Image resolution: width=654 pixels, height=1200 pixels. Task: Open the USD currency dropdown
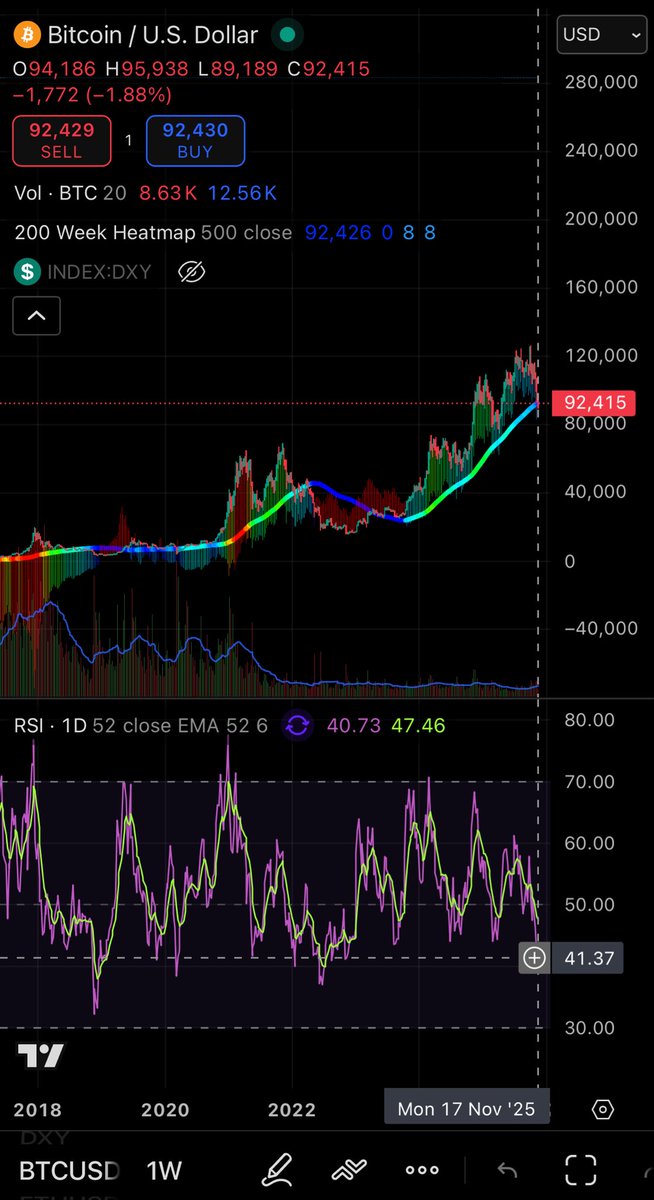pyautogui.click(x=602, y=35)
